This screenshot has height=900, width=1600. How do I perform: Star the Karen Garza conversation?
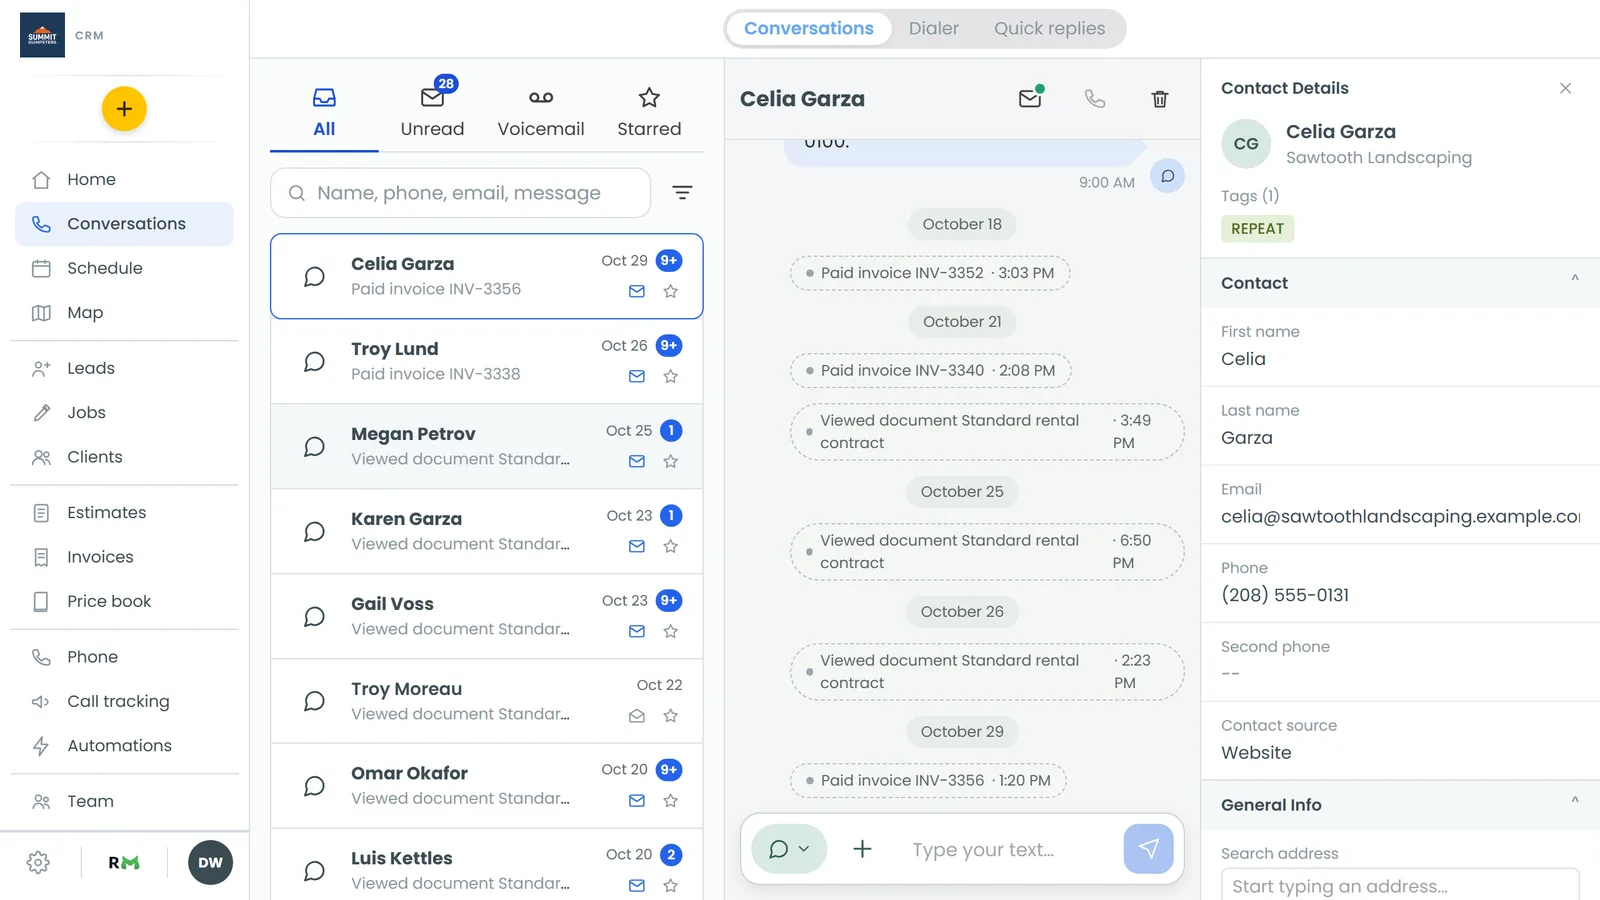671,546
